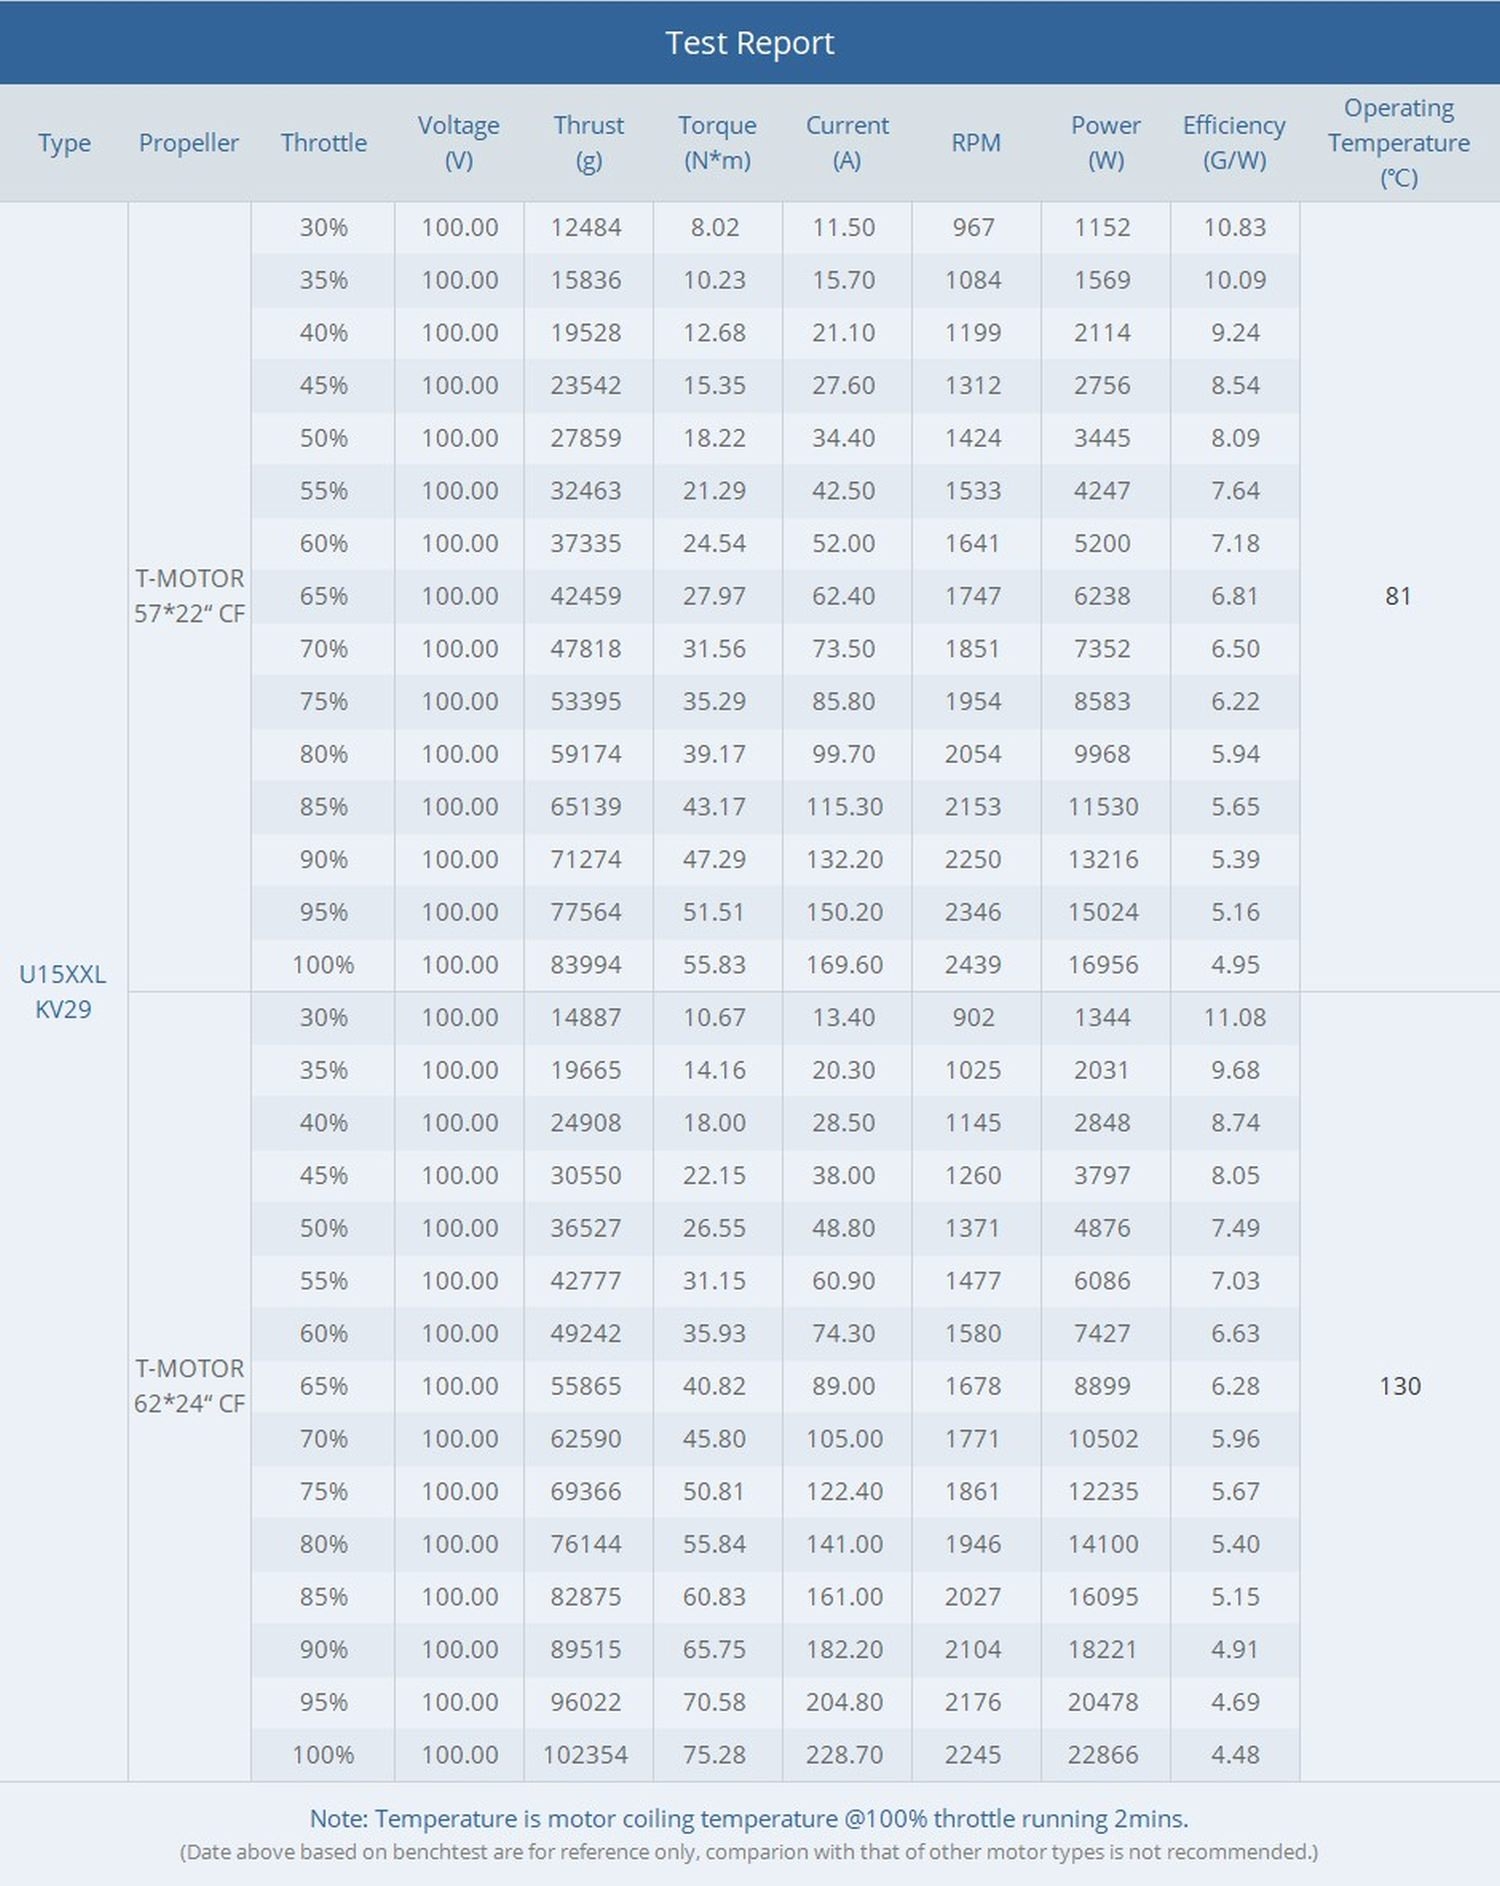The image size is (1500, 1886).
Task: Select the Power (W) column header
Action: pyautogui.click(x=1105, y=143)
